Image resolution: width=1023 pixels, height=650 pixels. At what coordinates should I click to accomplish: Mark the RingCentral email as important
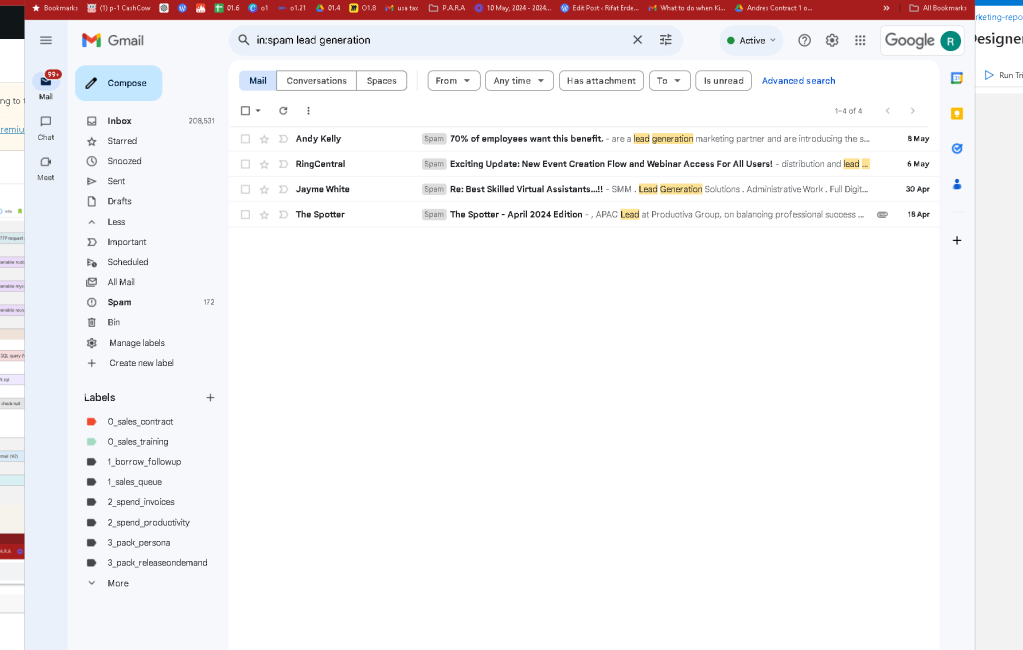(x=283, y=164)
